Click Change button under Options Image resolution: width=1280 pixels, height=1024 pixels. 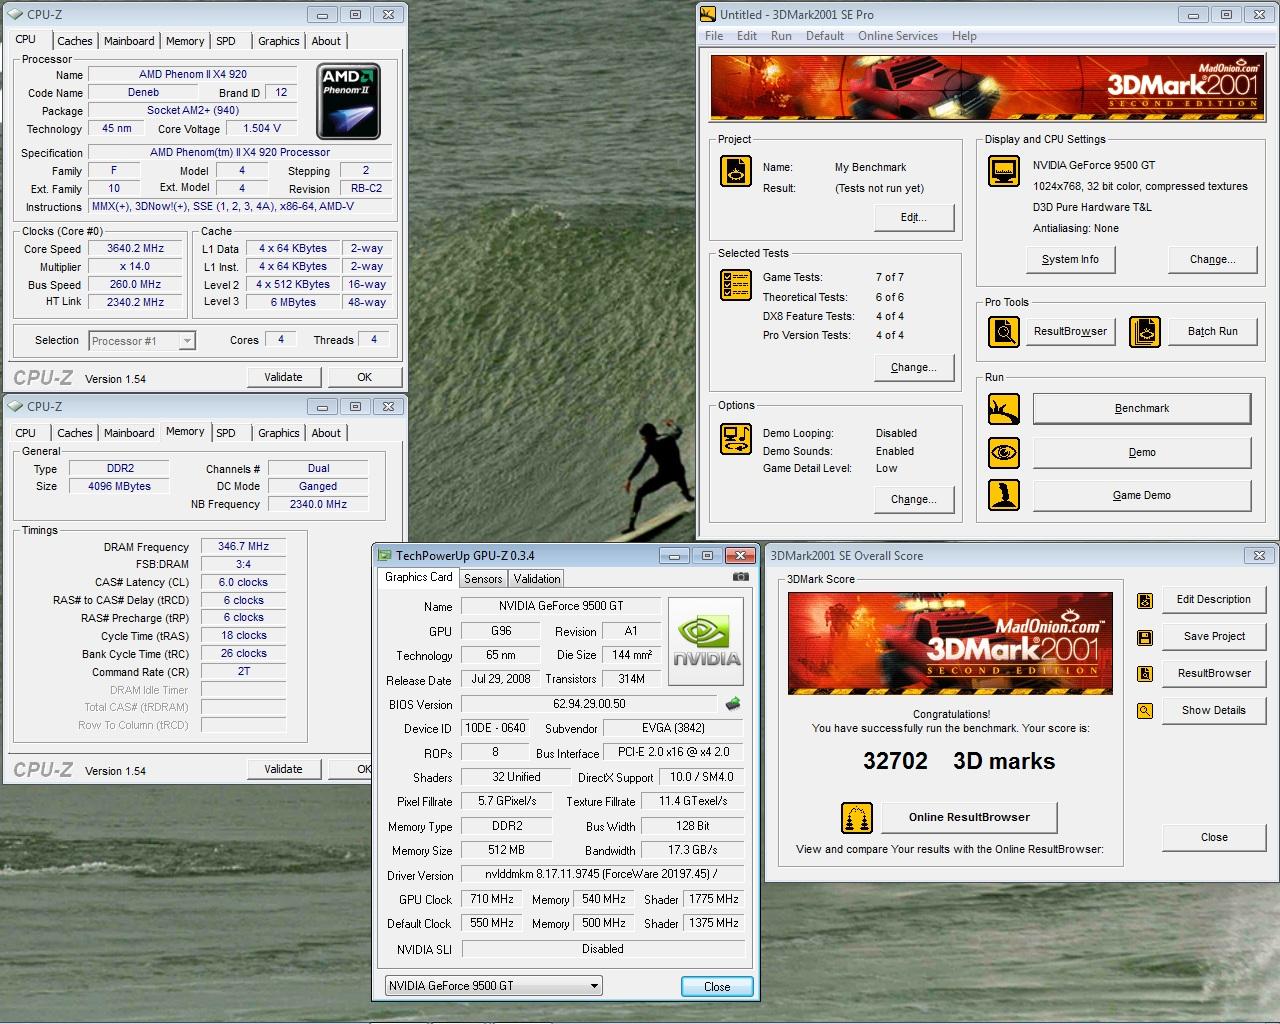tap(913, 499)
